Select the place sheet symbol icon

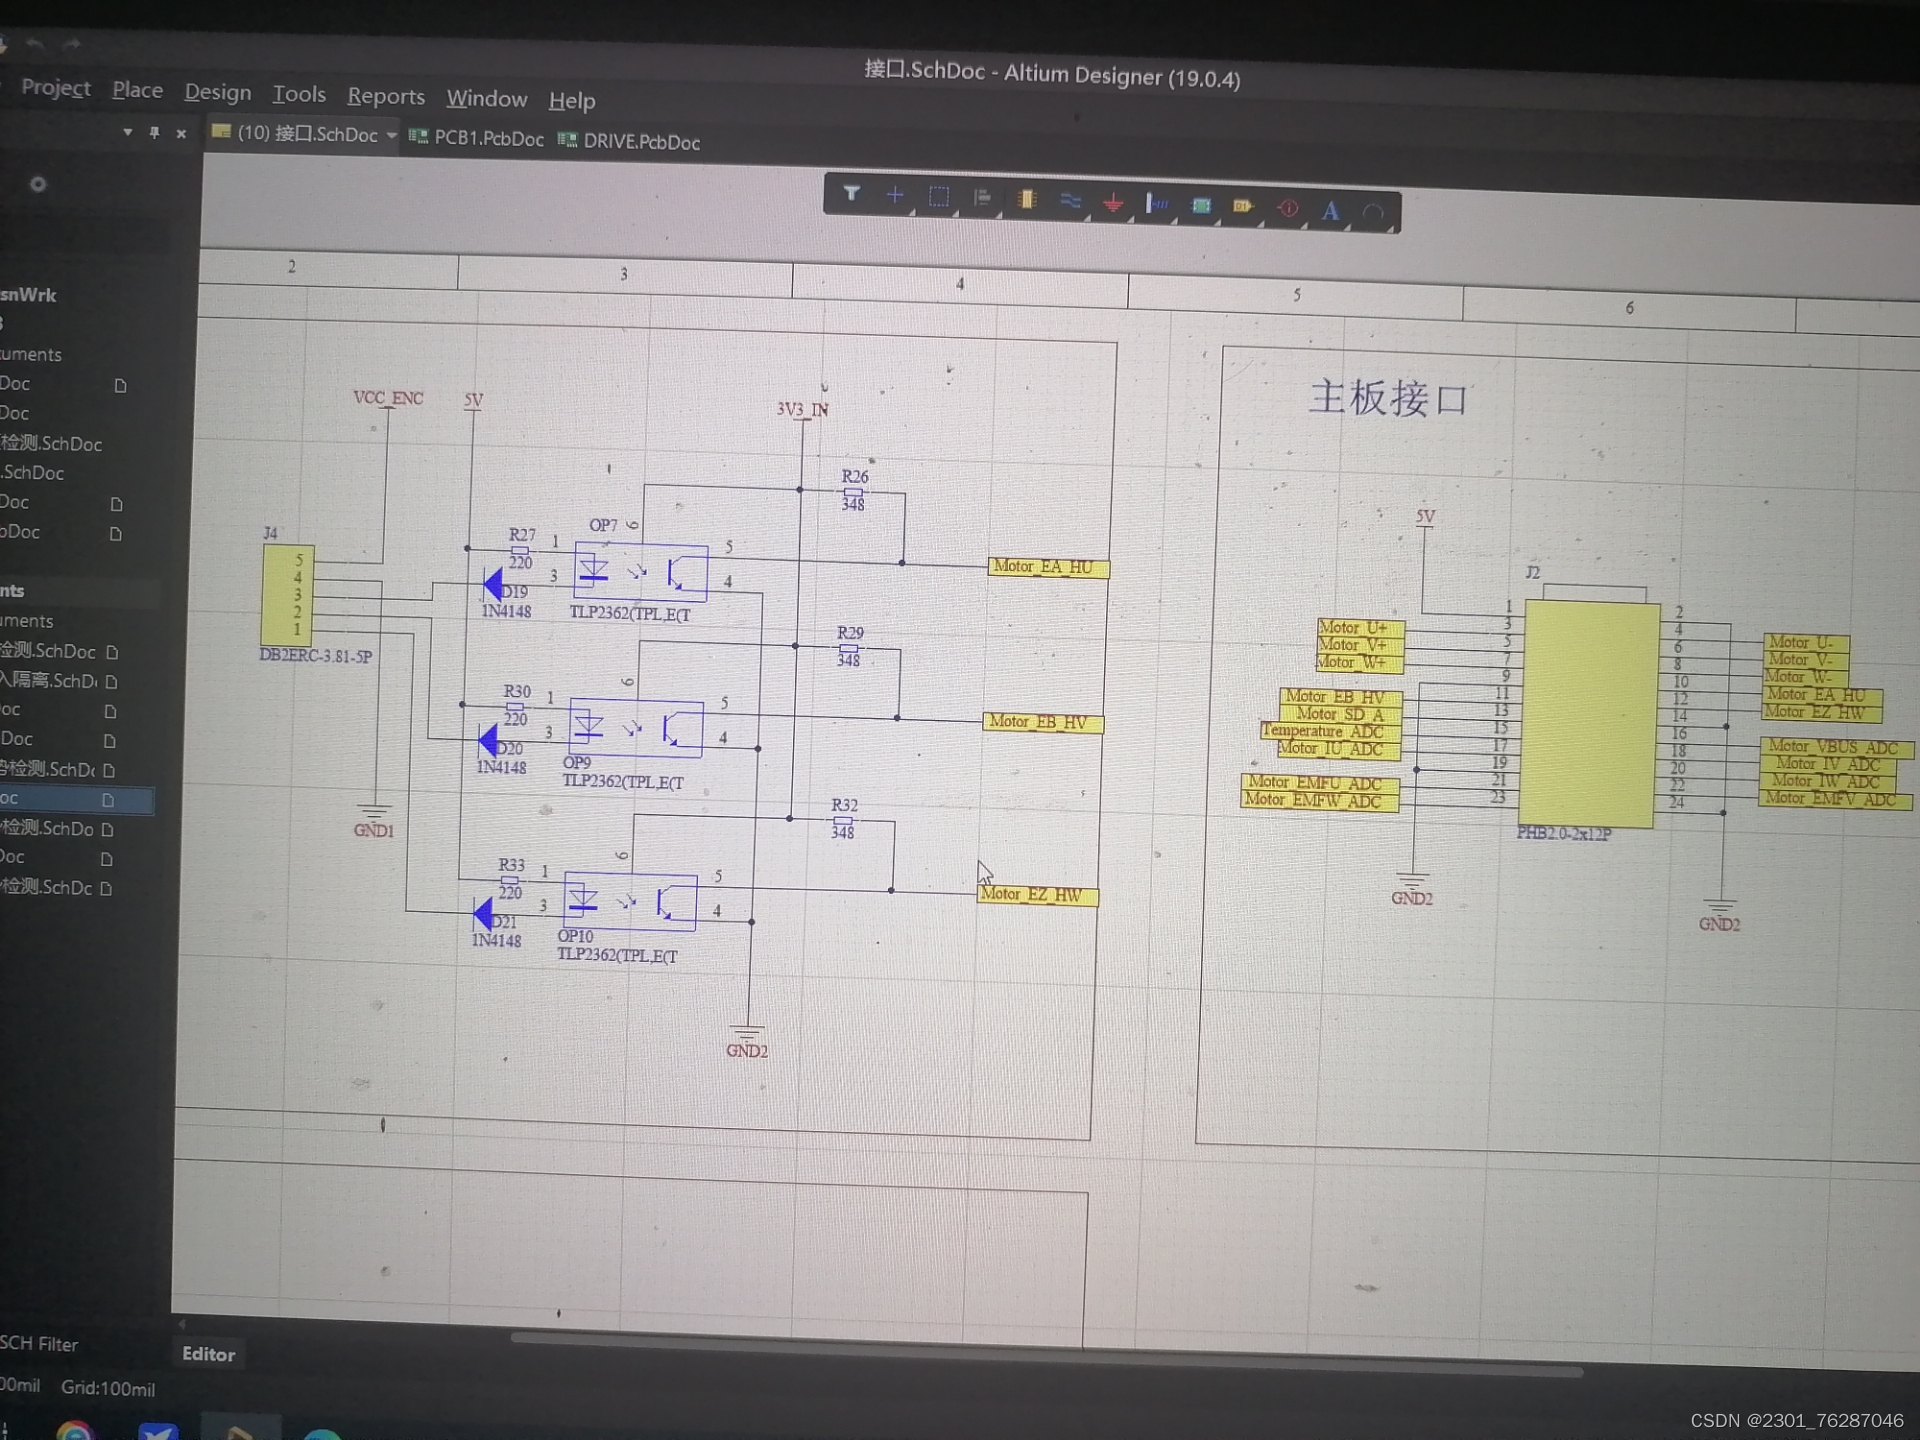click(x=1201, y=206)
